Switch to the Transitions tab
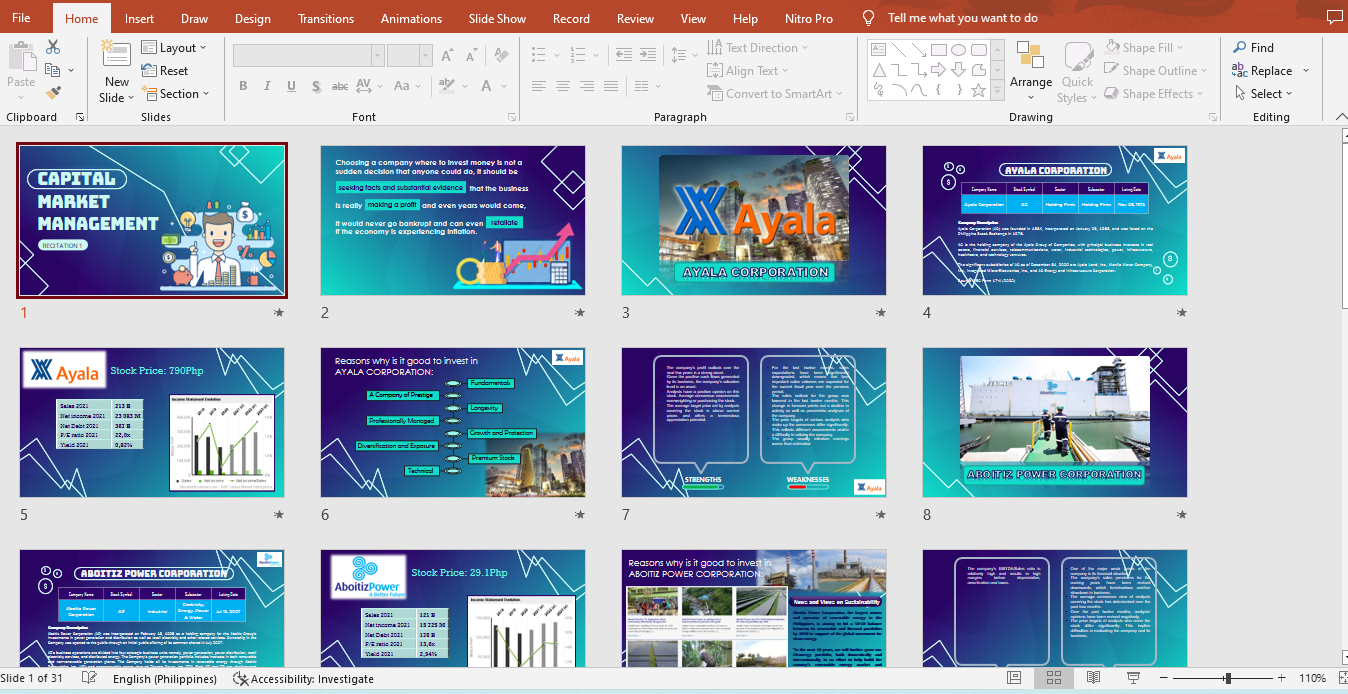Viewport: 1348px width, 694px height. click(x=326, y=18)
